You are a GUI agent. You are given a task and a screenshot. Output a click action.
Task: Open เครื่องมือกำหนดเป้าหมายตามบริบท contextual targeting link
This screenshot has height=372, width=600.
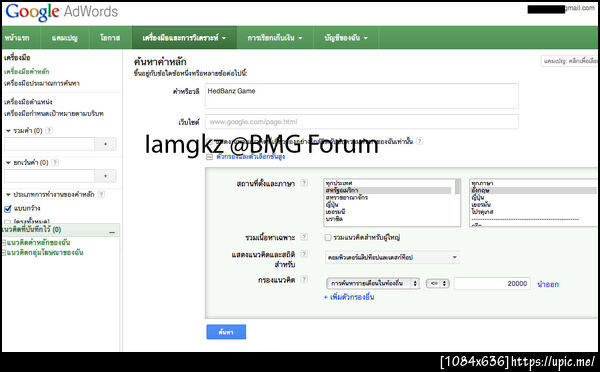point(54,113)
